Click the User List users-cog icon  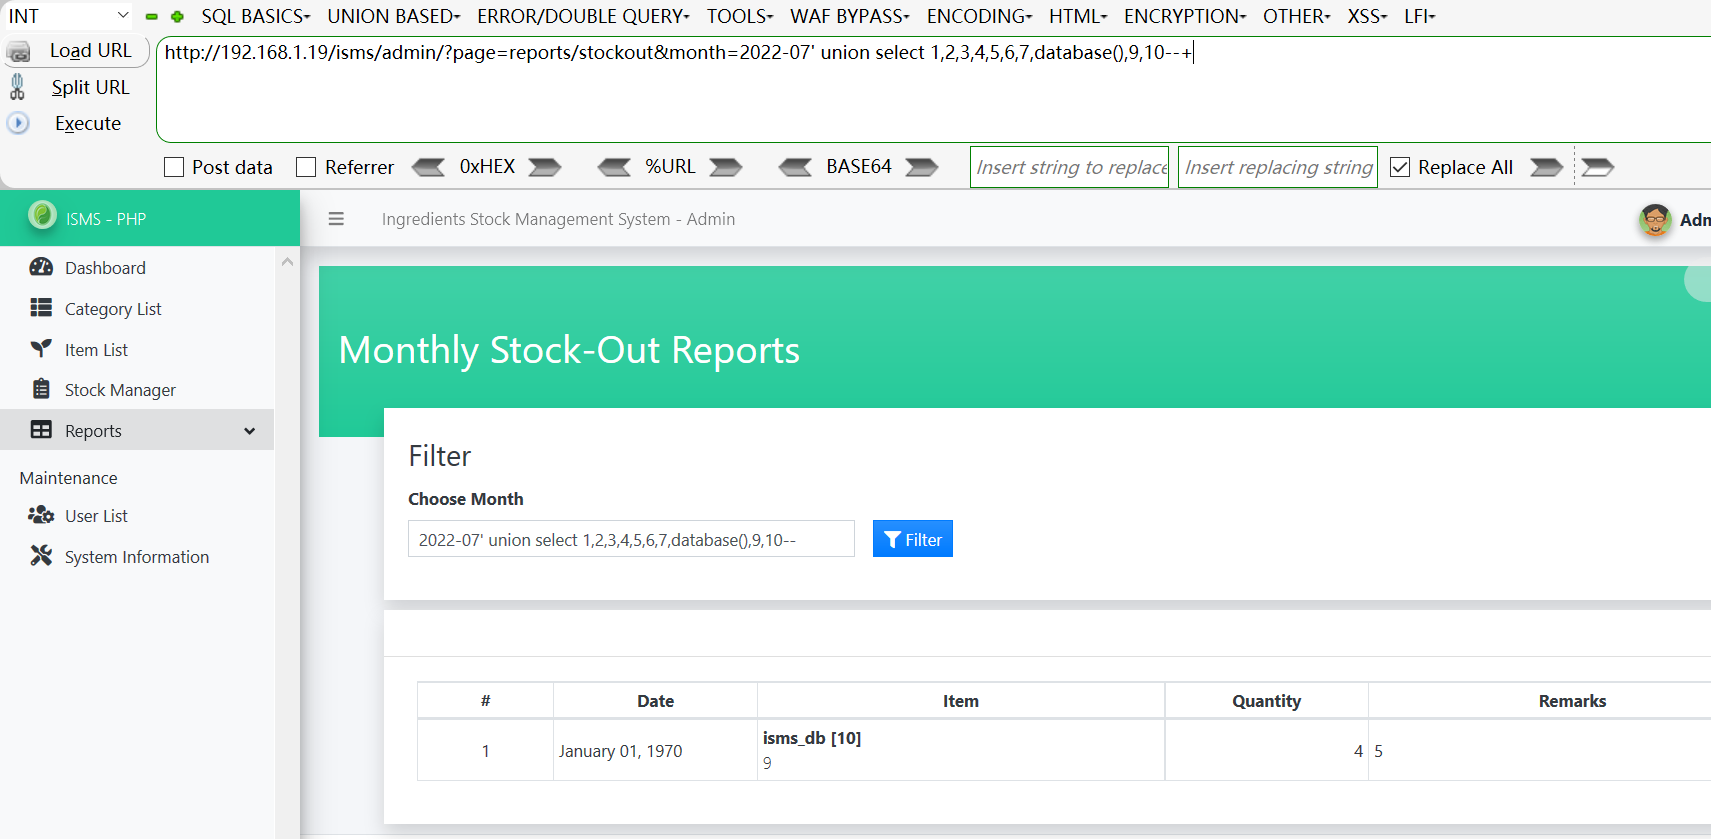[41, 515]
